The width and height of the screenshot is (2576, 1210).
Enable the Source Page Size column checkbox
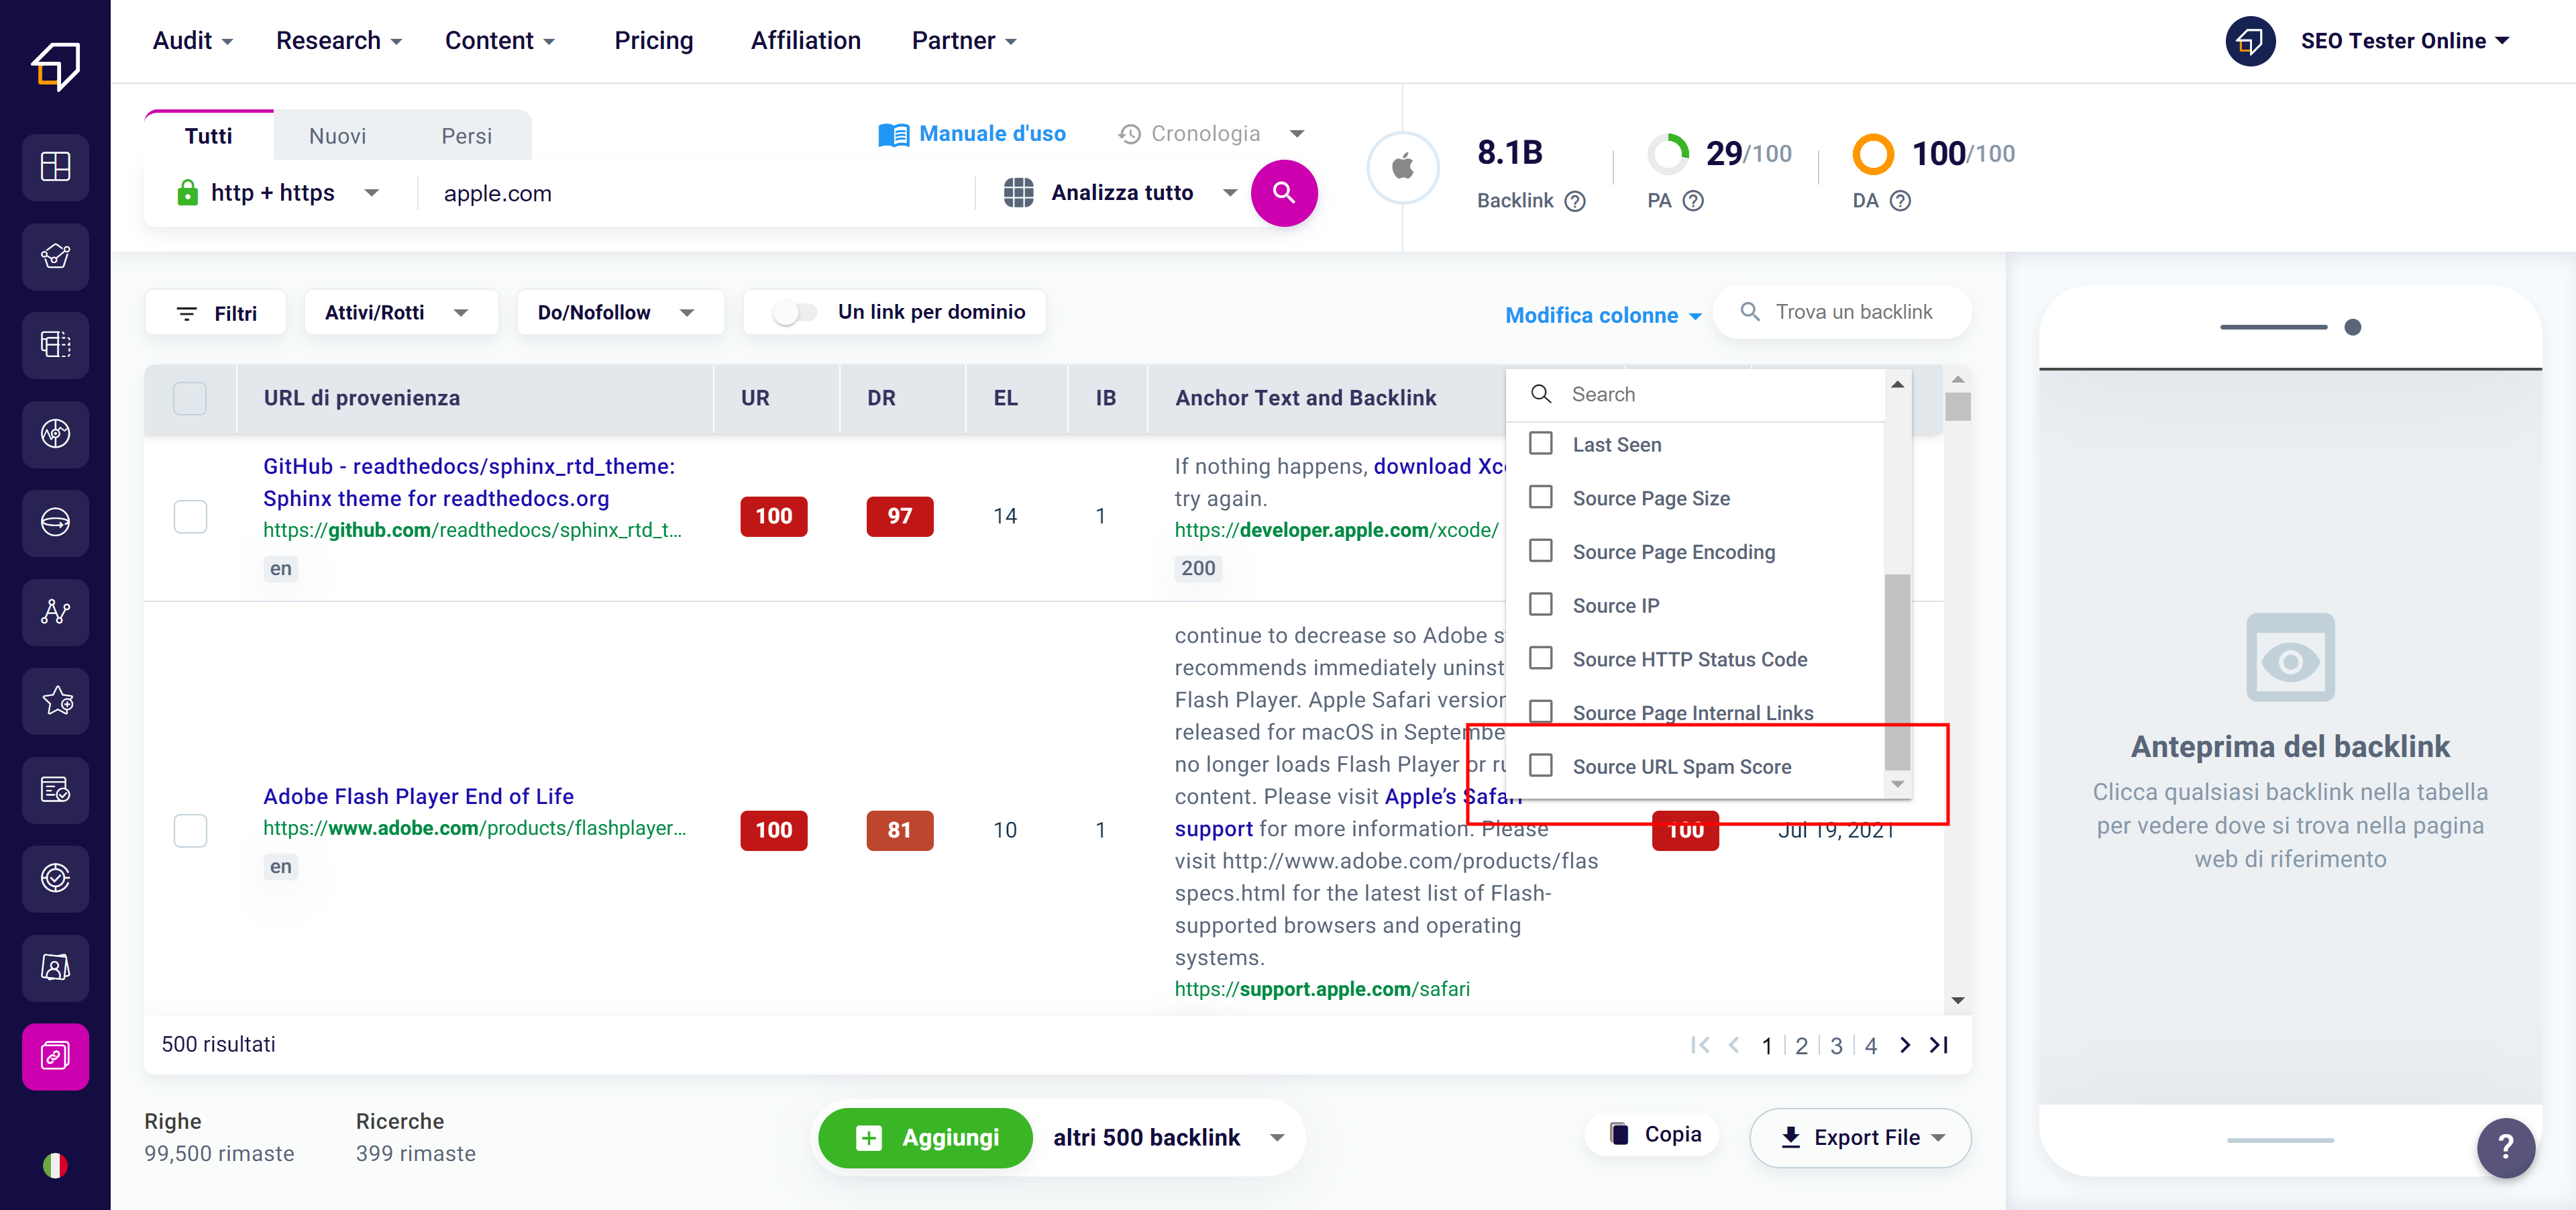[1541, 497]
